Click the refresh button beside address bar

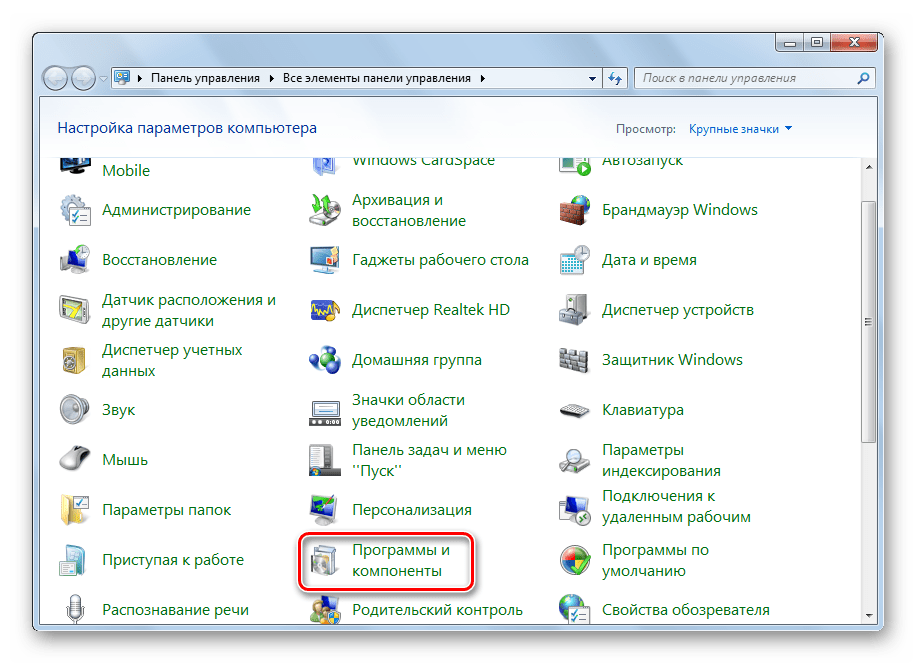pos(616,78)
